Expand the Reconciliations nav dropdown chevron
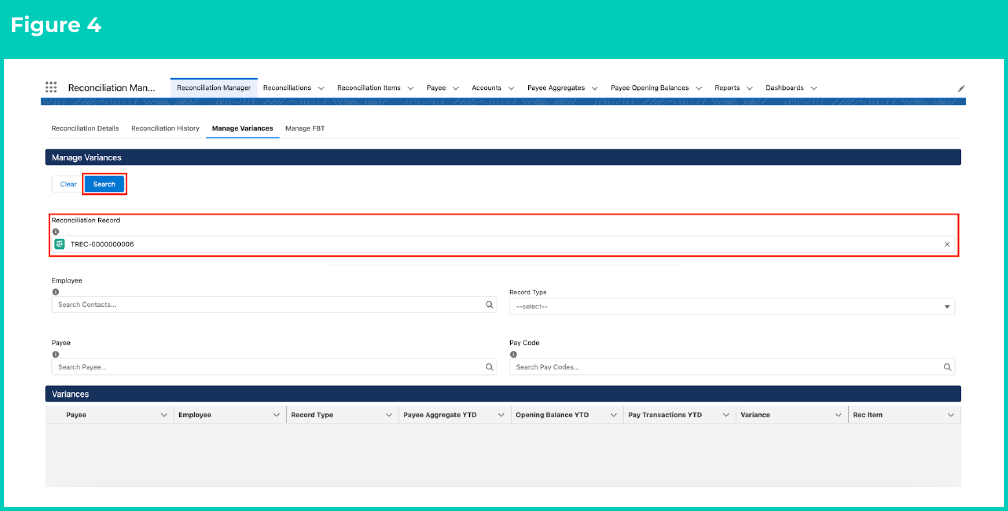This screenshot has width=1008, height=511. point(321,88)
